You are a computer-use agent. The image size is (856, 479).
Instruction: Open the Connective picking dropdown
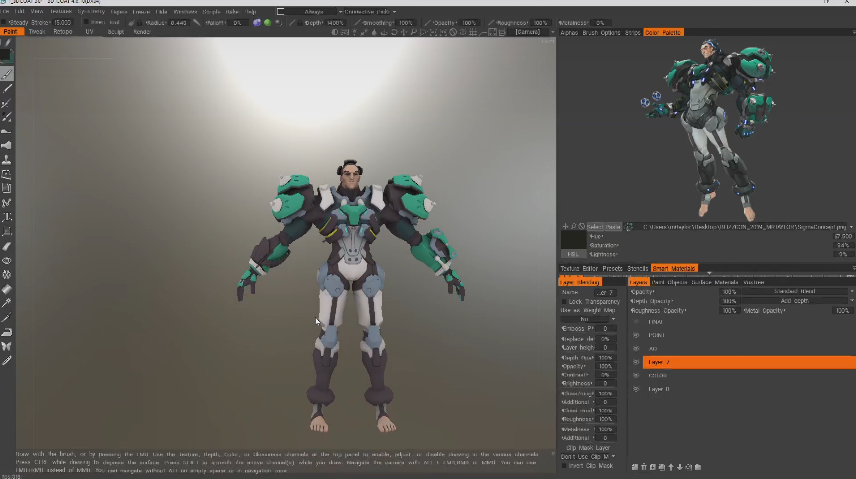pyautogui.click(x=371, y=11)
